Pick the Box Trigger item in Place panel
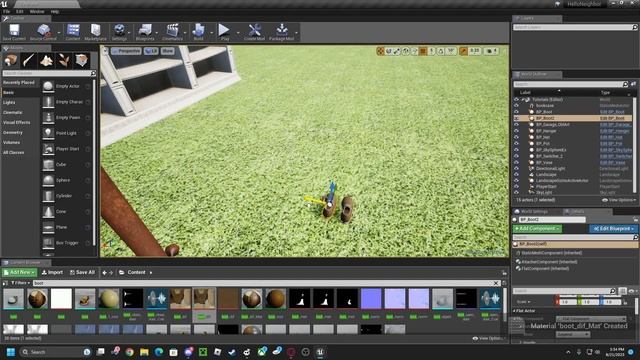This screenshot has width=640, height=360. point(67,243)
